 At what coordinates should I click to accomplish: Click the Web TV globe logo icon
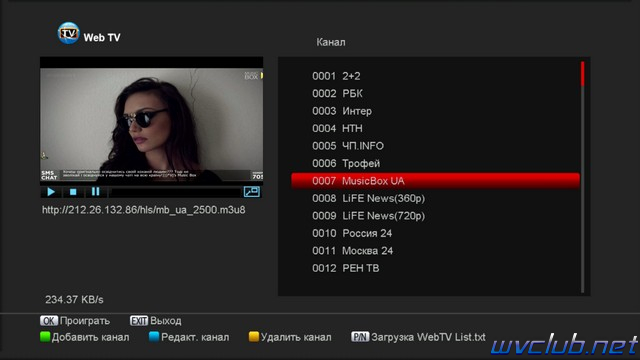[68, 33]
